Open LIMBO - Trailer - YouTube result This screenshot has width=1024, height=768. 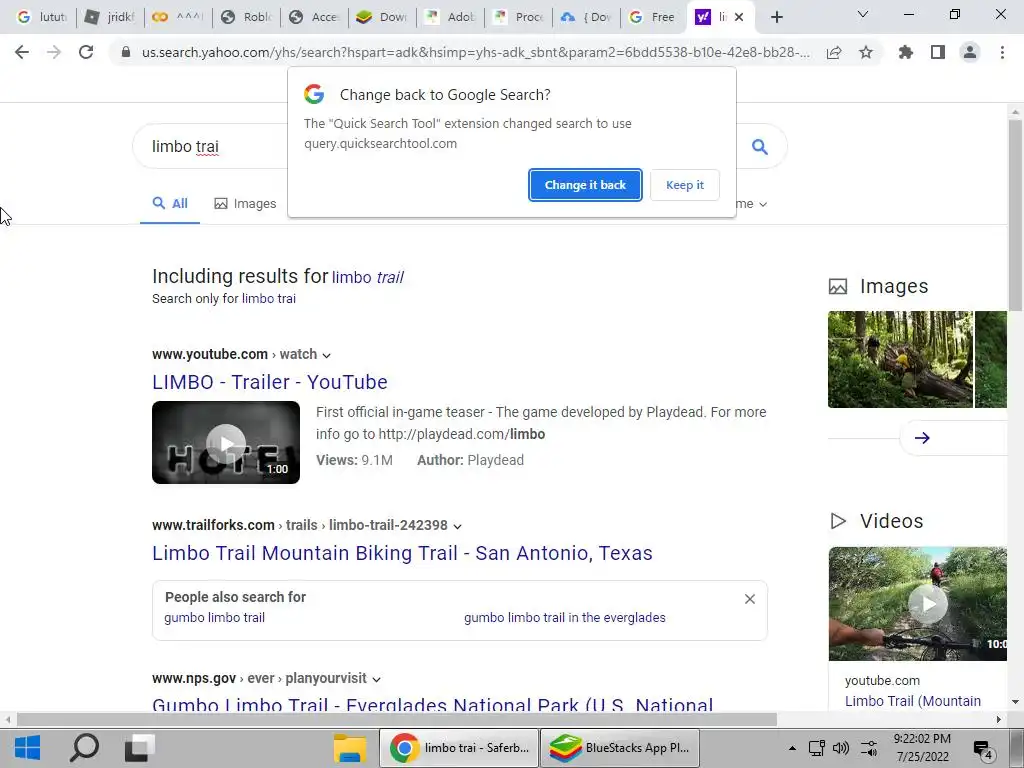point(270,382)
